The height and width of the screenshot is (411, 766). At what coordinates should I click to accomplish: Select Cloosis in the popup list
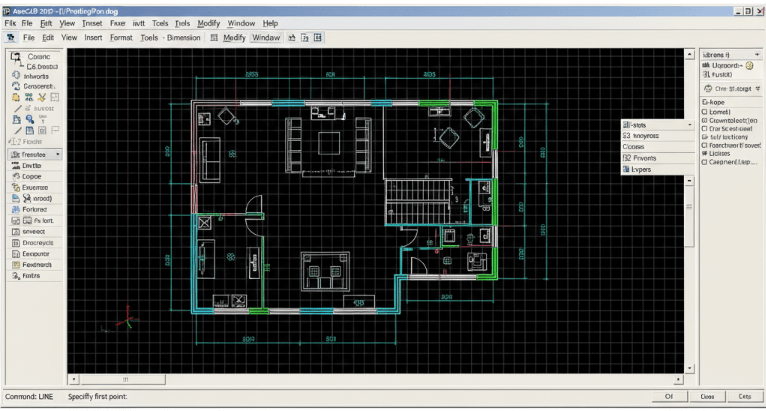coord(658,147)
